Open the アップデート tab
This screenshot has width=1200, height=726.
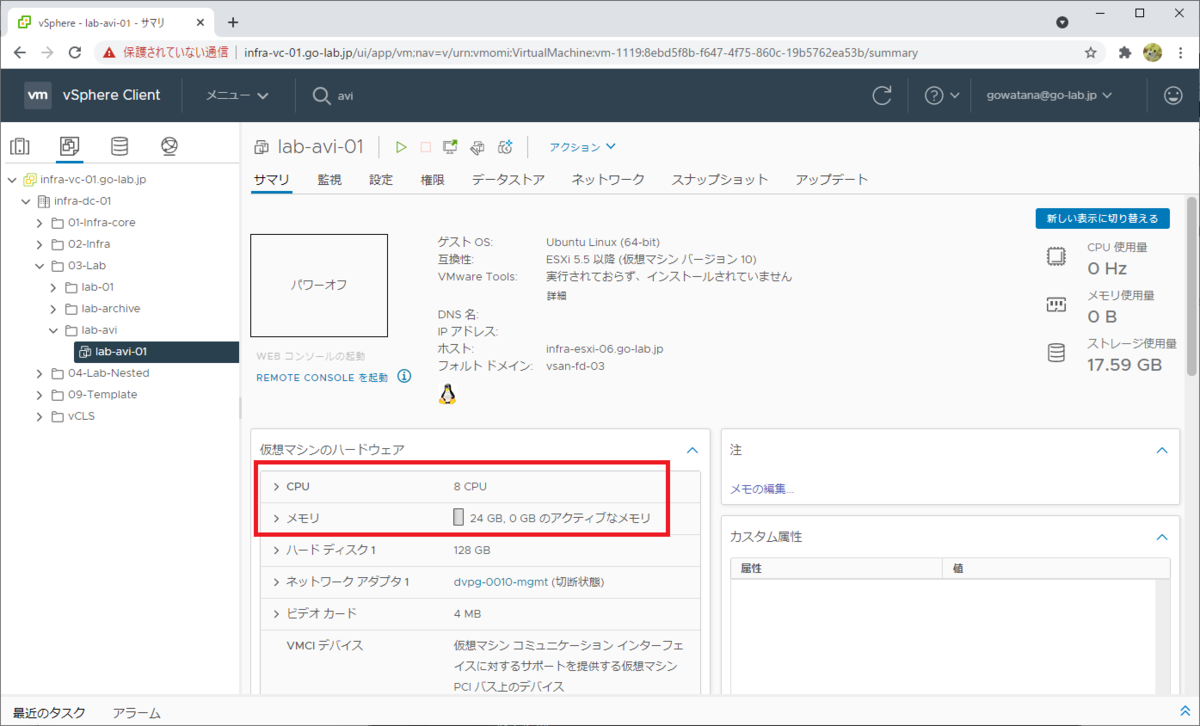(x=831, y=180)
